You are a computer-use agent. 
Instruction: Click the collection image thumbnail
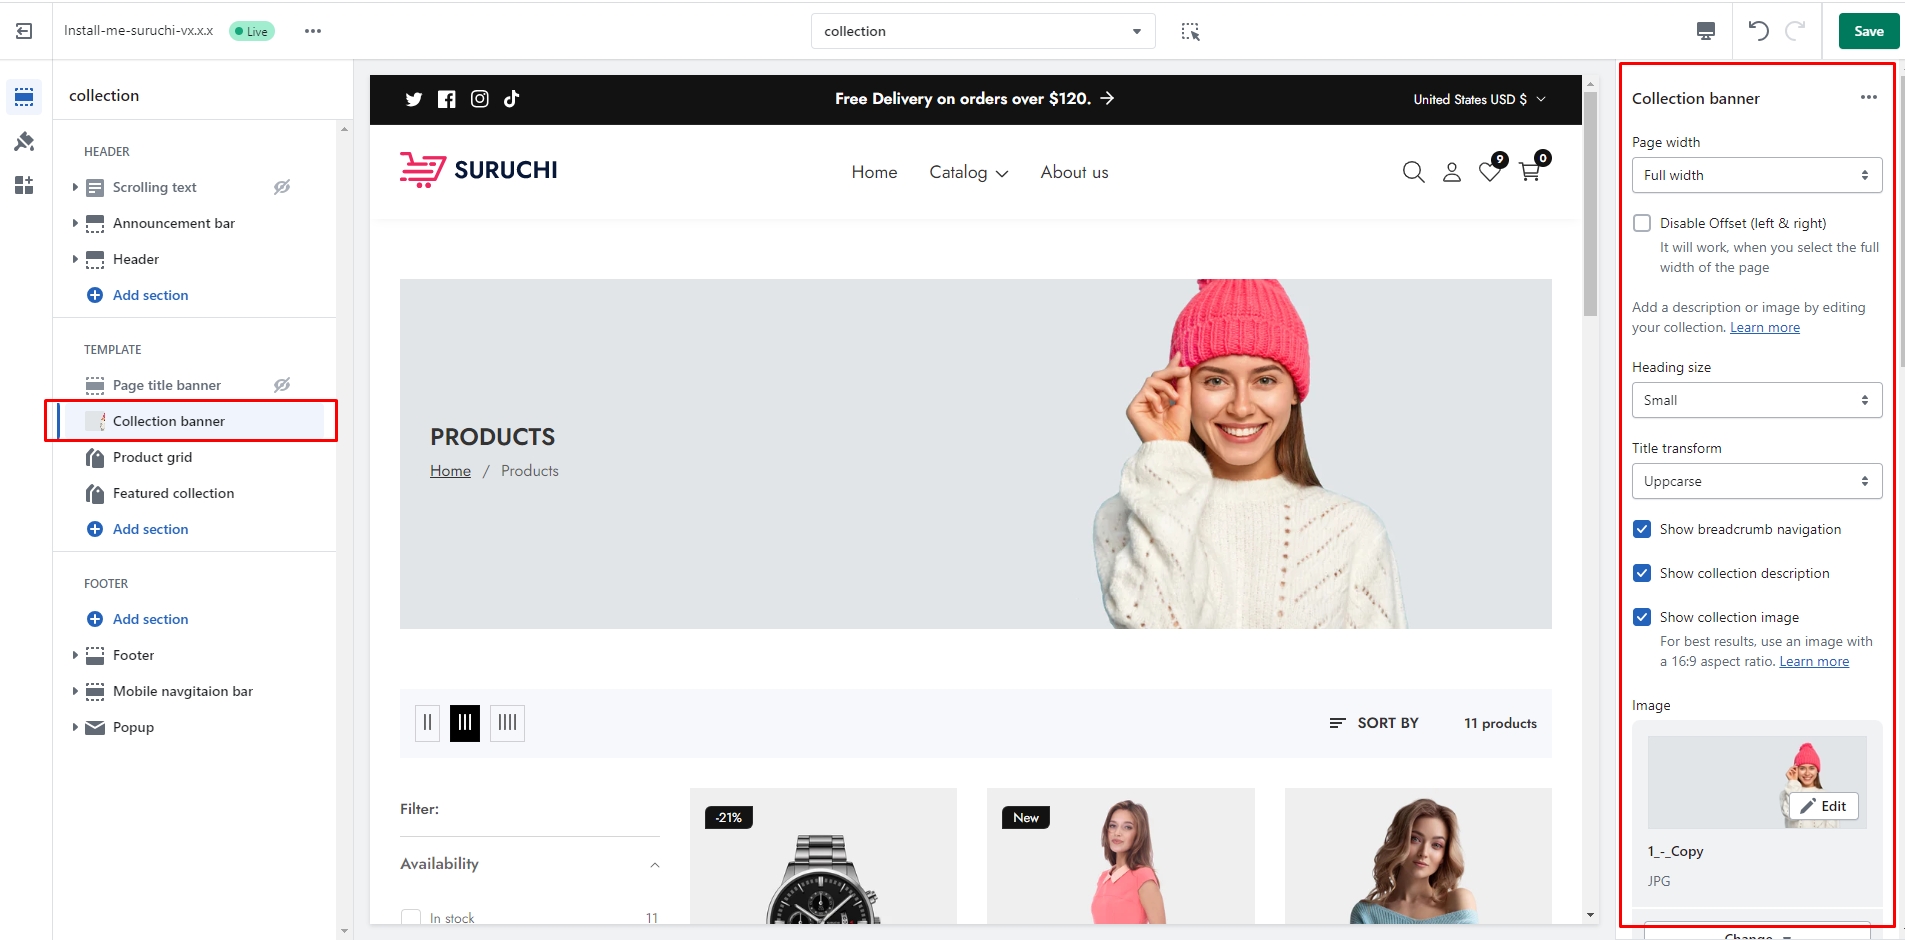1756,782
